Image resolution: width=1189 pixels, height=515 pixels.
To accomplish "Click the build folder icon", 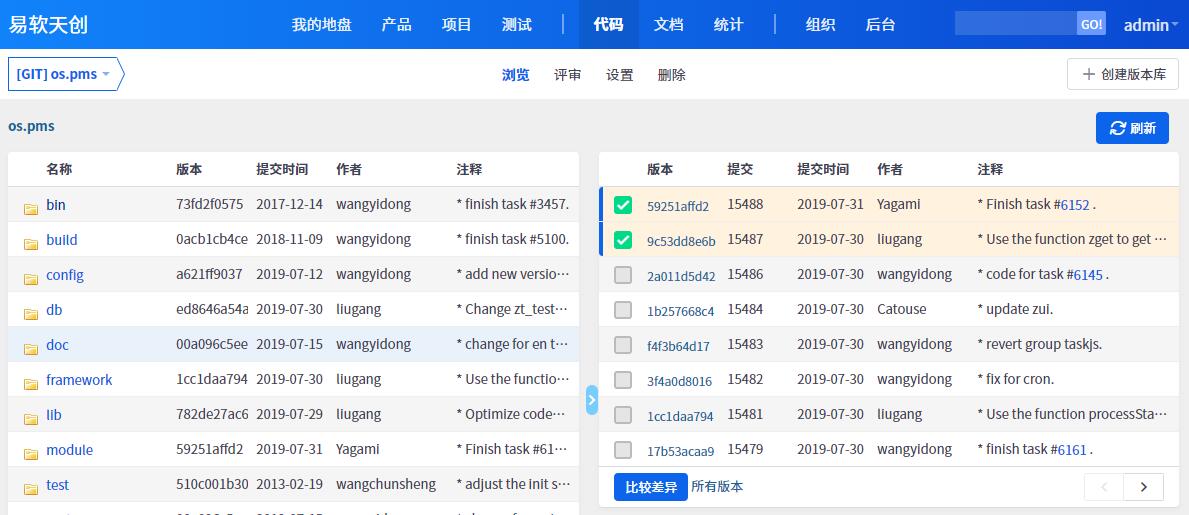I will click(x=31, y=243).
